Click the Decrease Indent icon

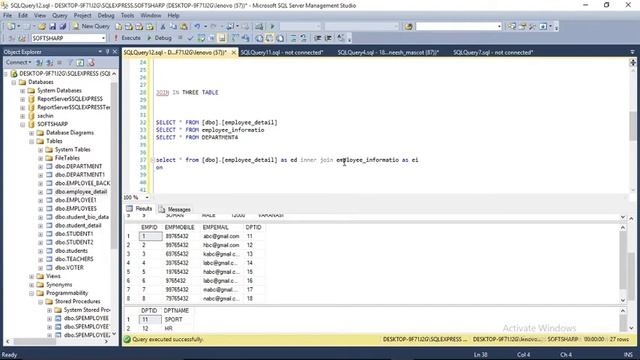pos(318,38)
